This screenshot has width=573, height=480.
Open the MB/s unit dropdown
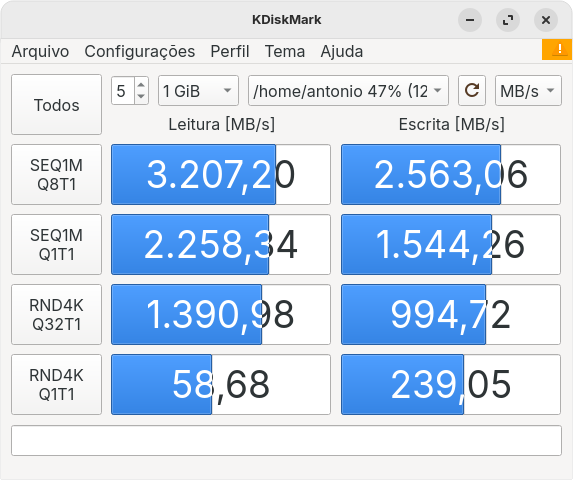click(x=528, y=91)
